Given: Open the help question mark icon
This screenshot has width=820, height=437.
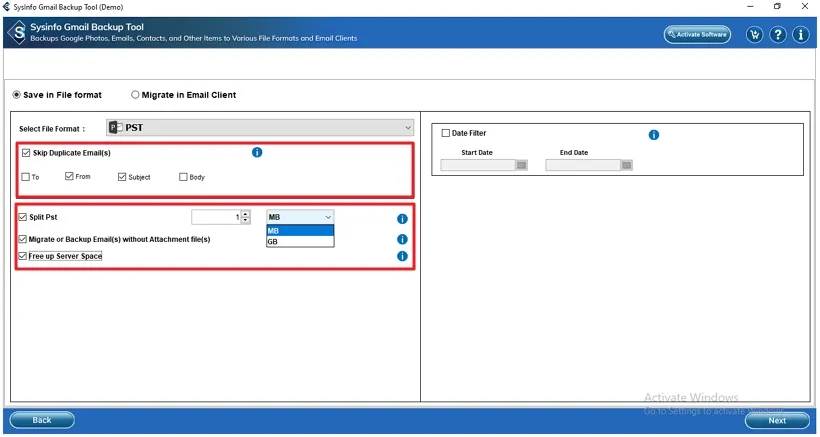Looking at the screenshot, I should [x=778, y=35].
